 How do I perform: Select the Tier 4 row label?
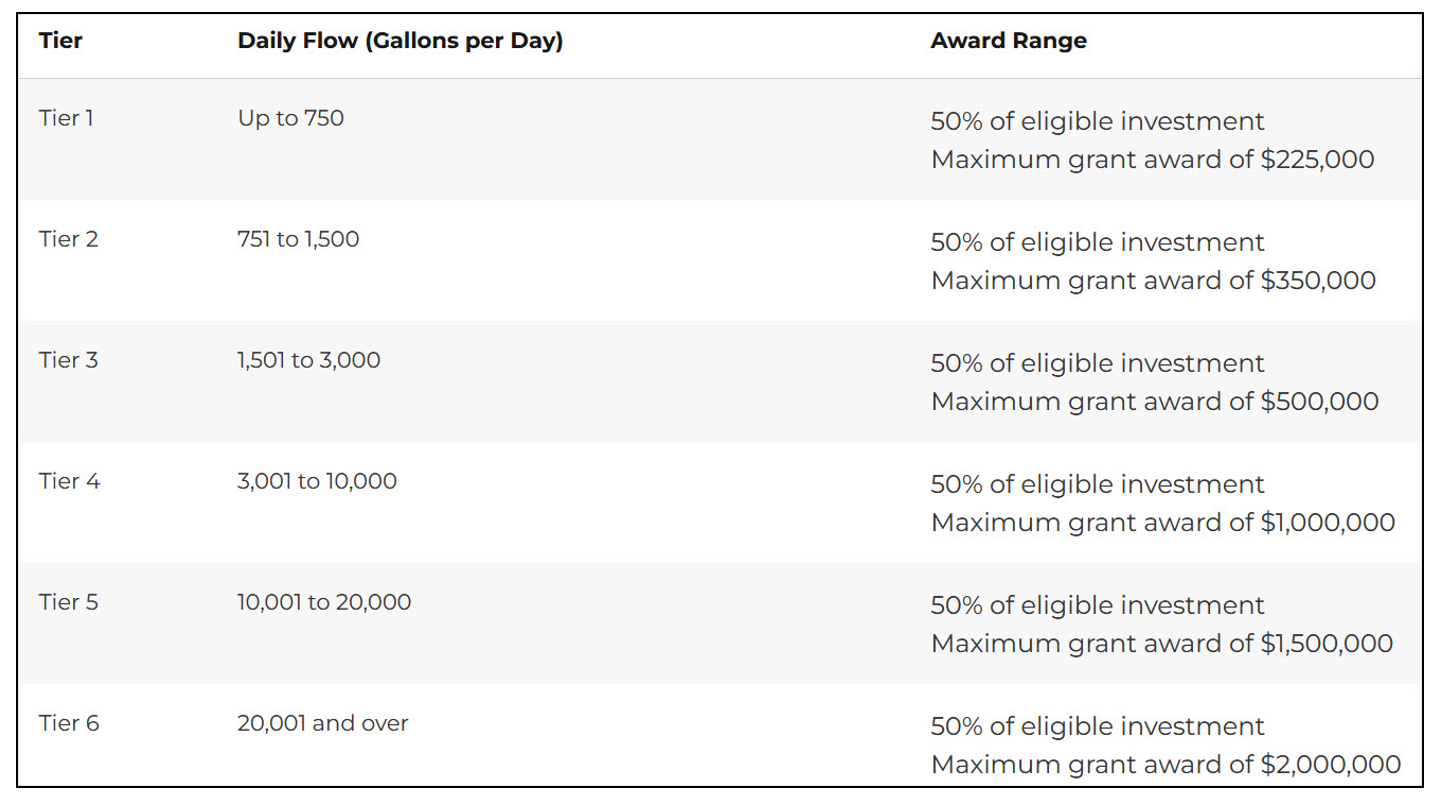[x=69, y=481]
